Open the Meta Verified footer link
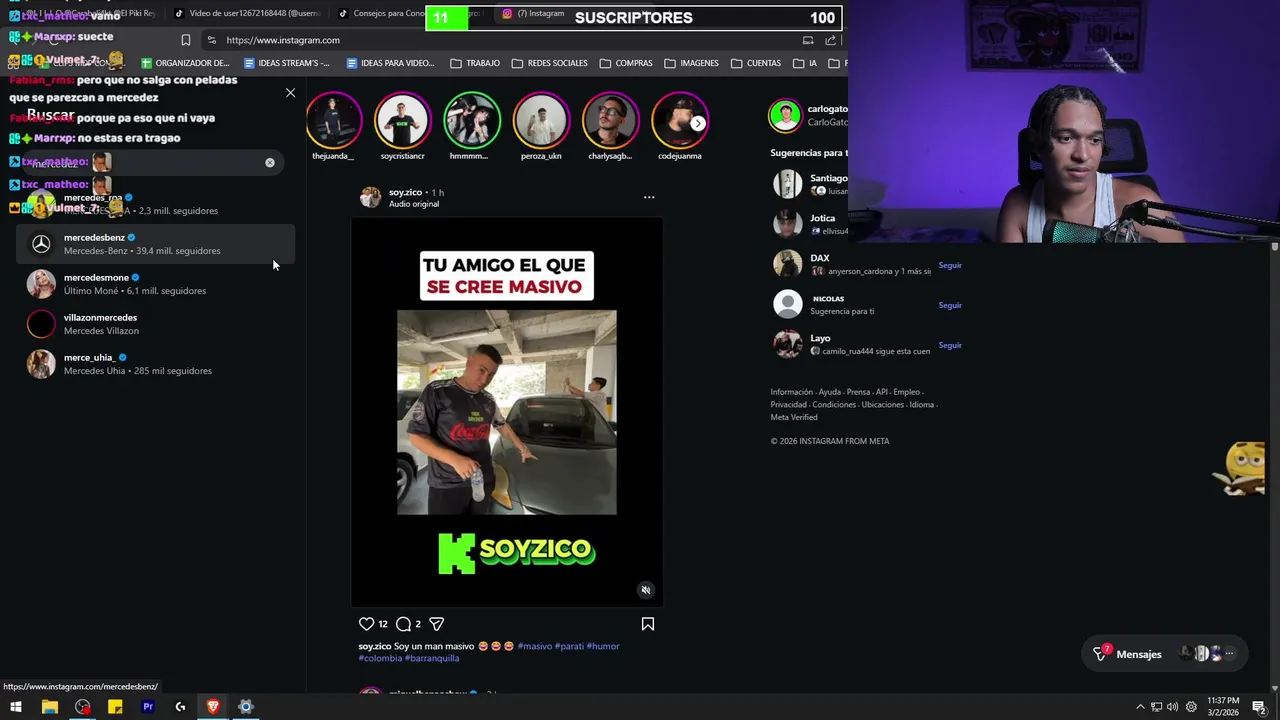The image size is (1280, 720). pyautogui.click(x=794, y=417)
